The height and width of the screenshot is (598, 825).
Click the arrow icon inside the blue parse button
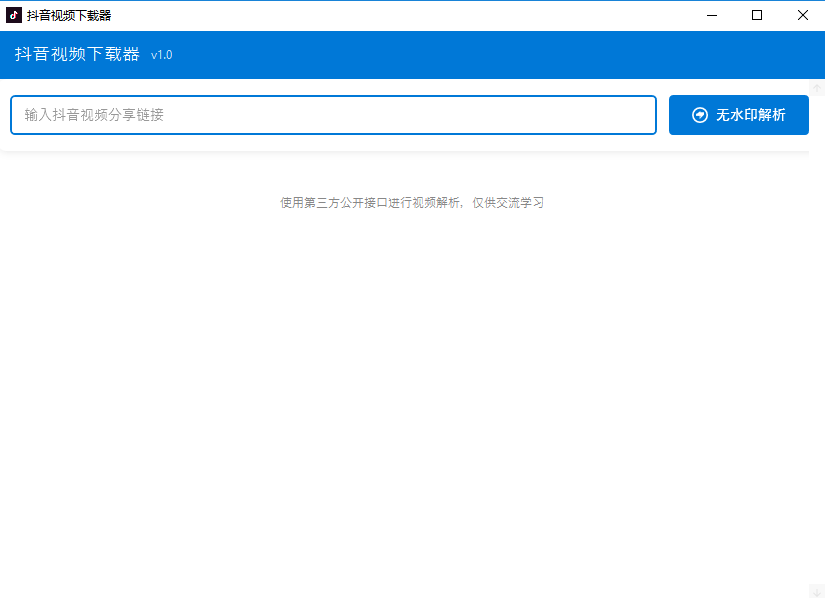pos(699,114)
